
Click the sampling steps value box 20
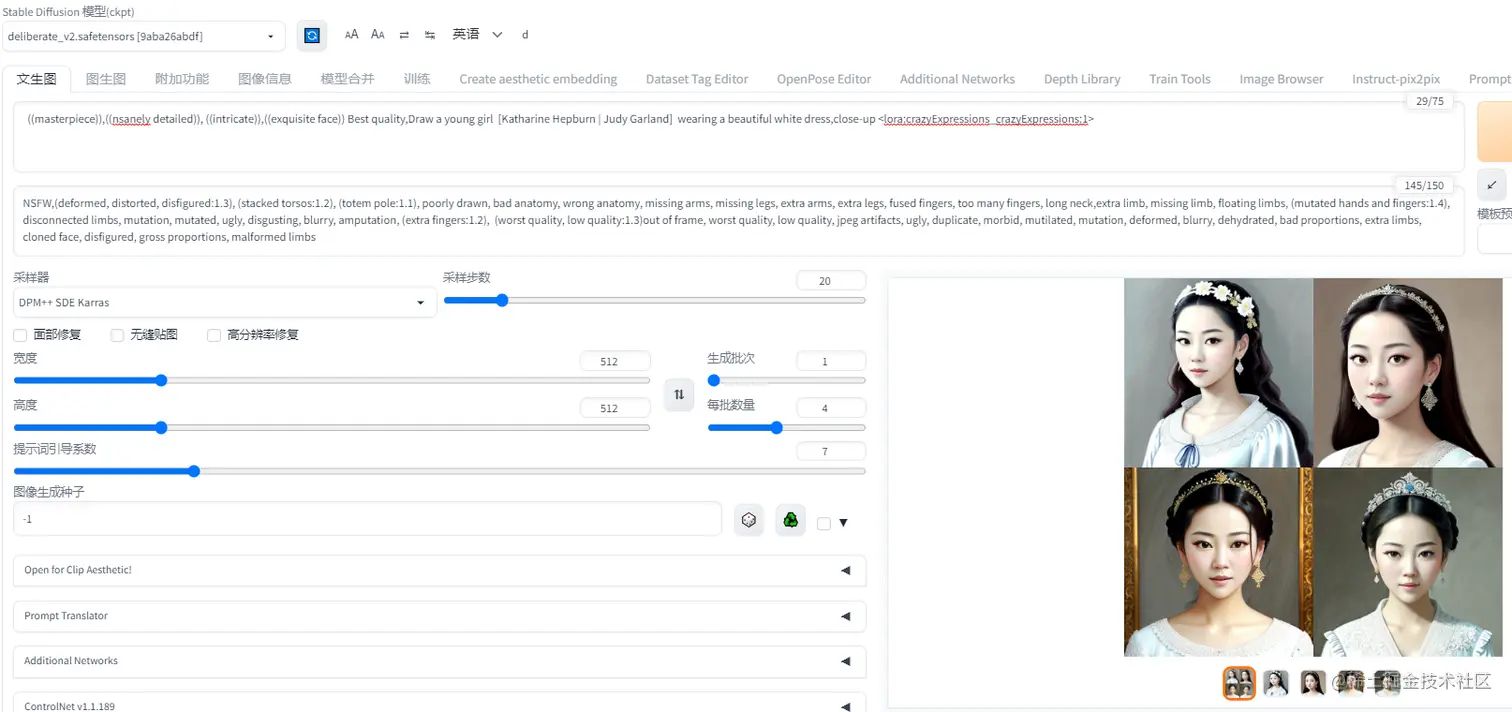click(x=830, y=281)
